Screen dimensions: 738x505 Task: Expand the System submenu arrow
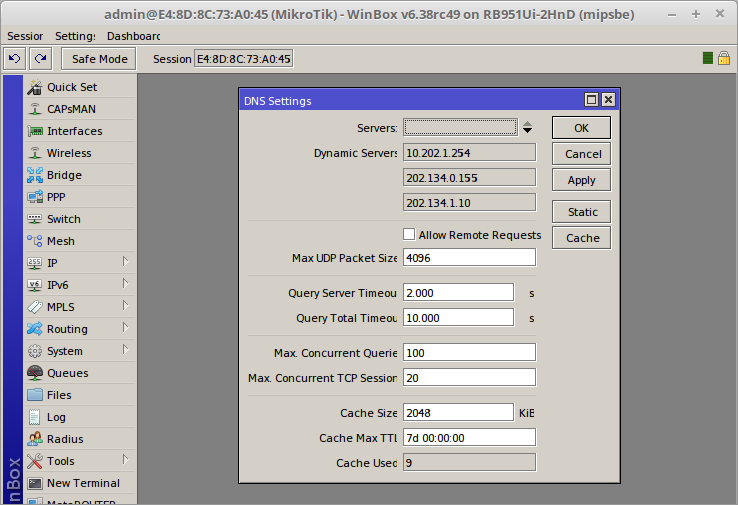125,350
